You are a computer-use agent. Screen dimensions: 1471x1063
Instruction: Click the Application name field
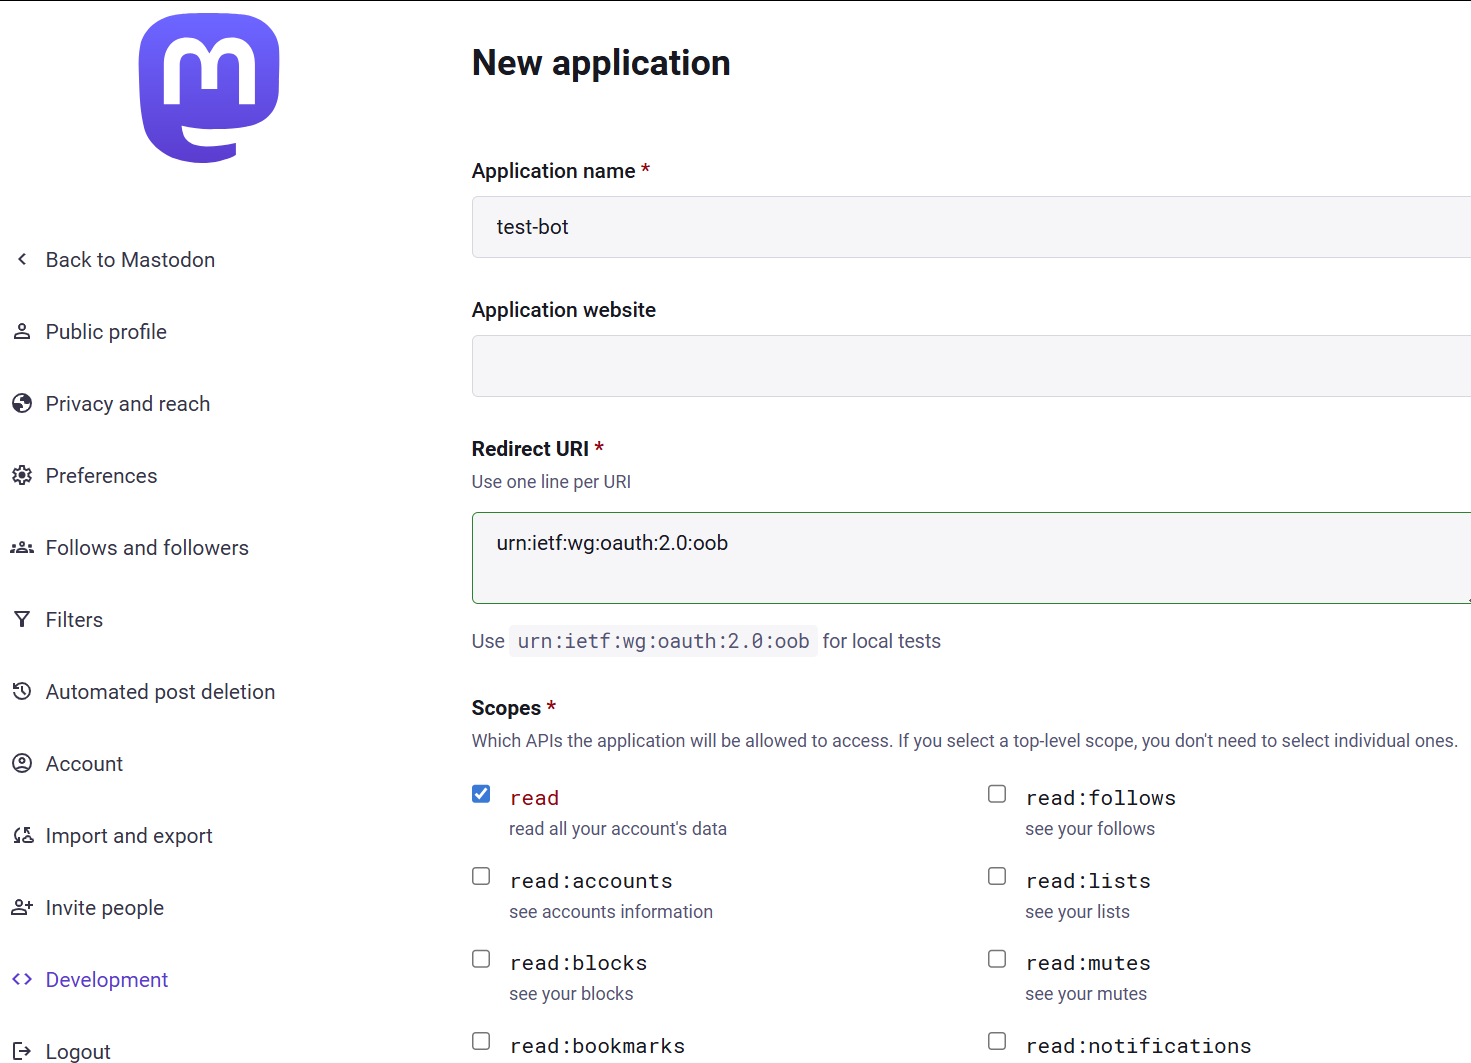970,227
